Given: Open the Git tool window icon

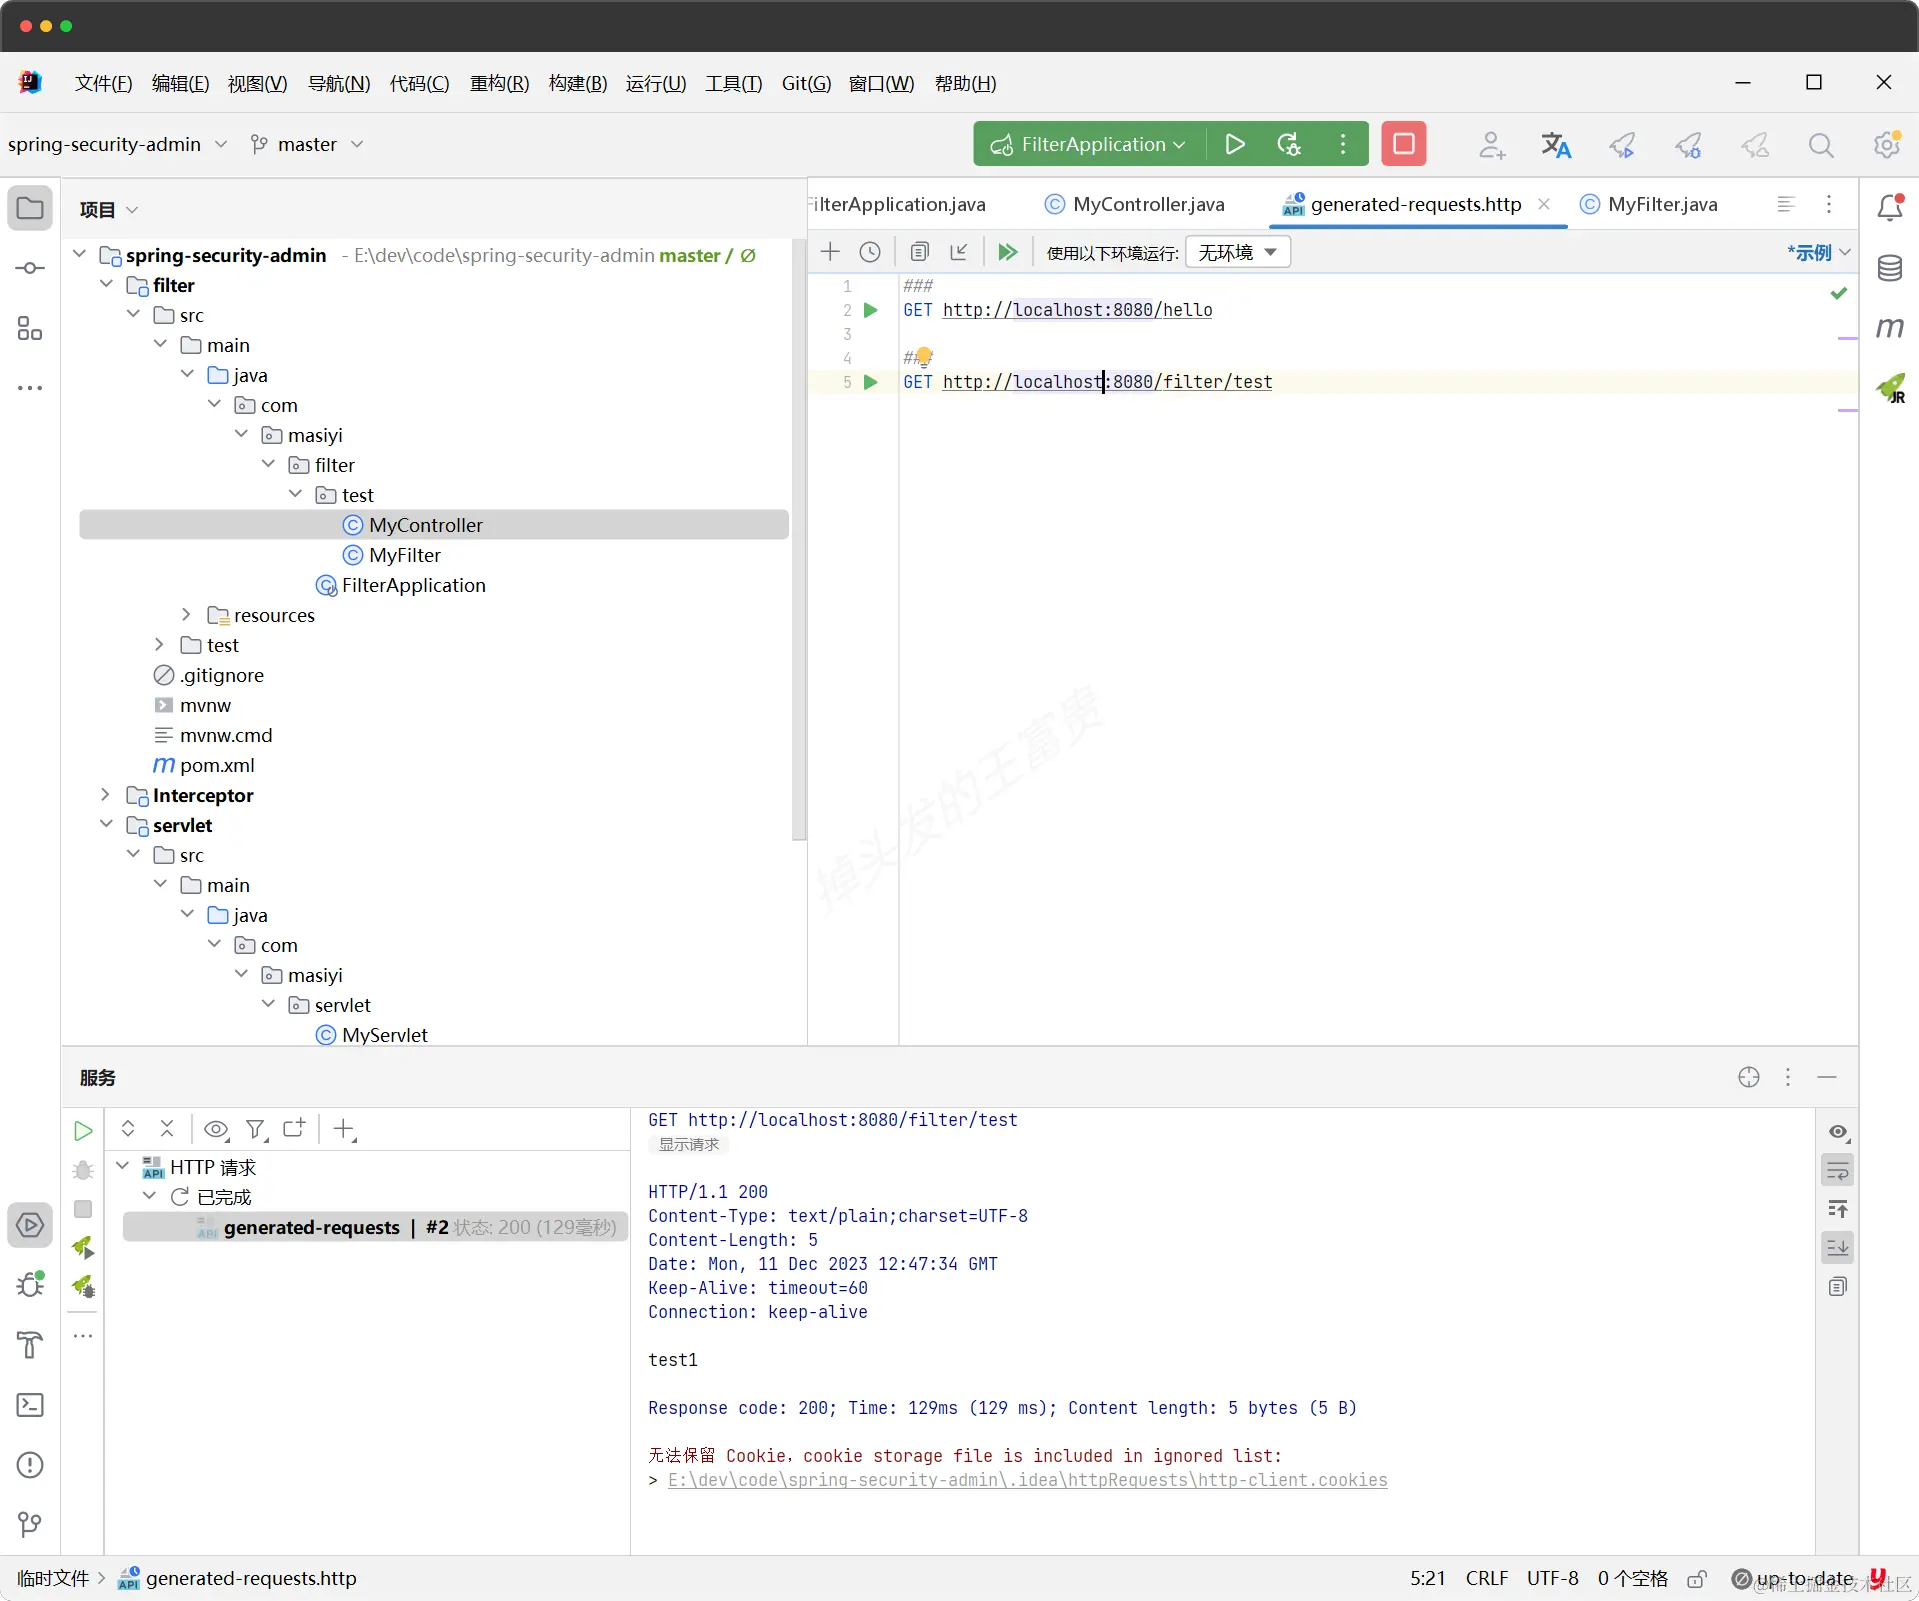Looking at the screenshot, I should (x=30, y=1524).
